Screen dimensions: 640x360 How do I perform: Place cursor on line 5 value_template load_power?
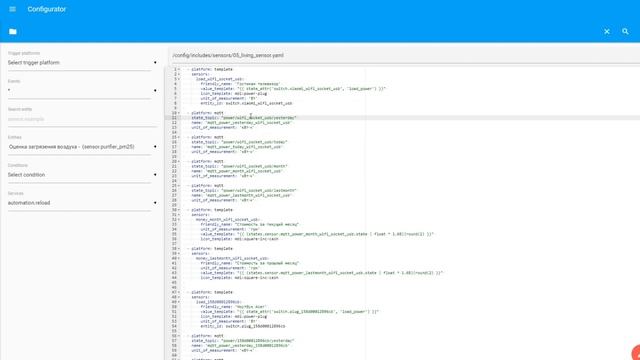point(293,89)
